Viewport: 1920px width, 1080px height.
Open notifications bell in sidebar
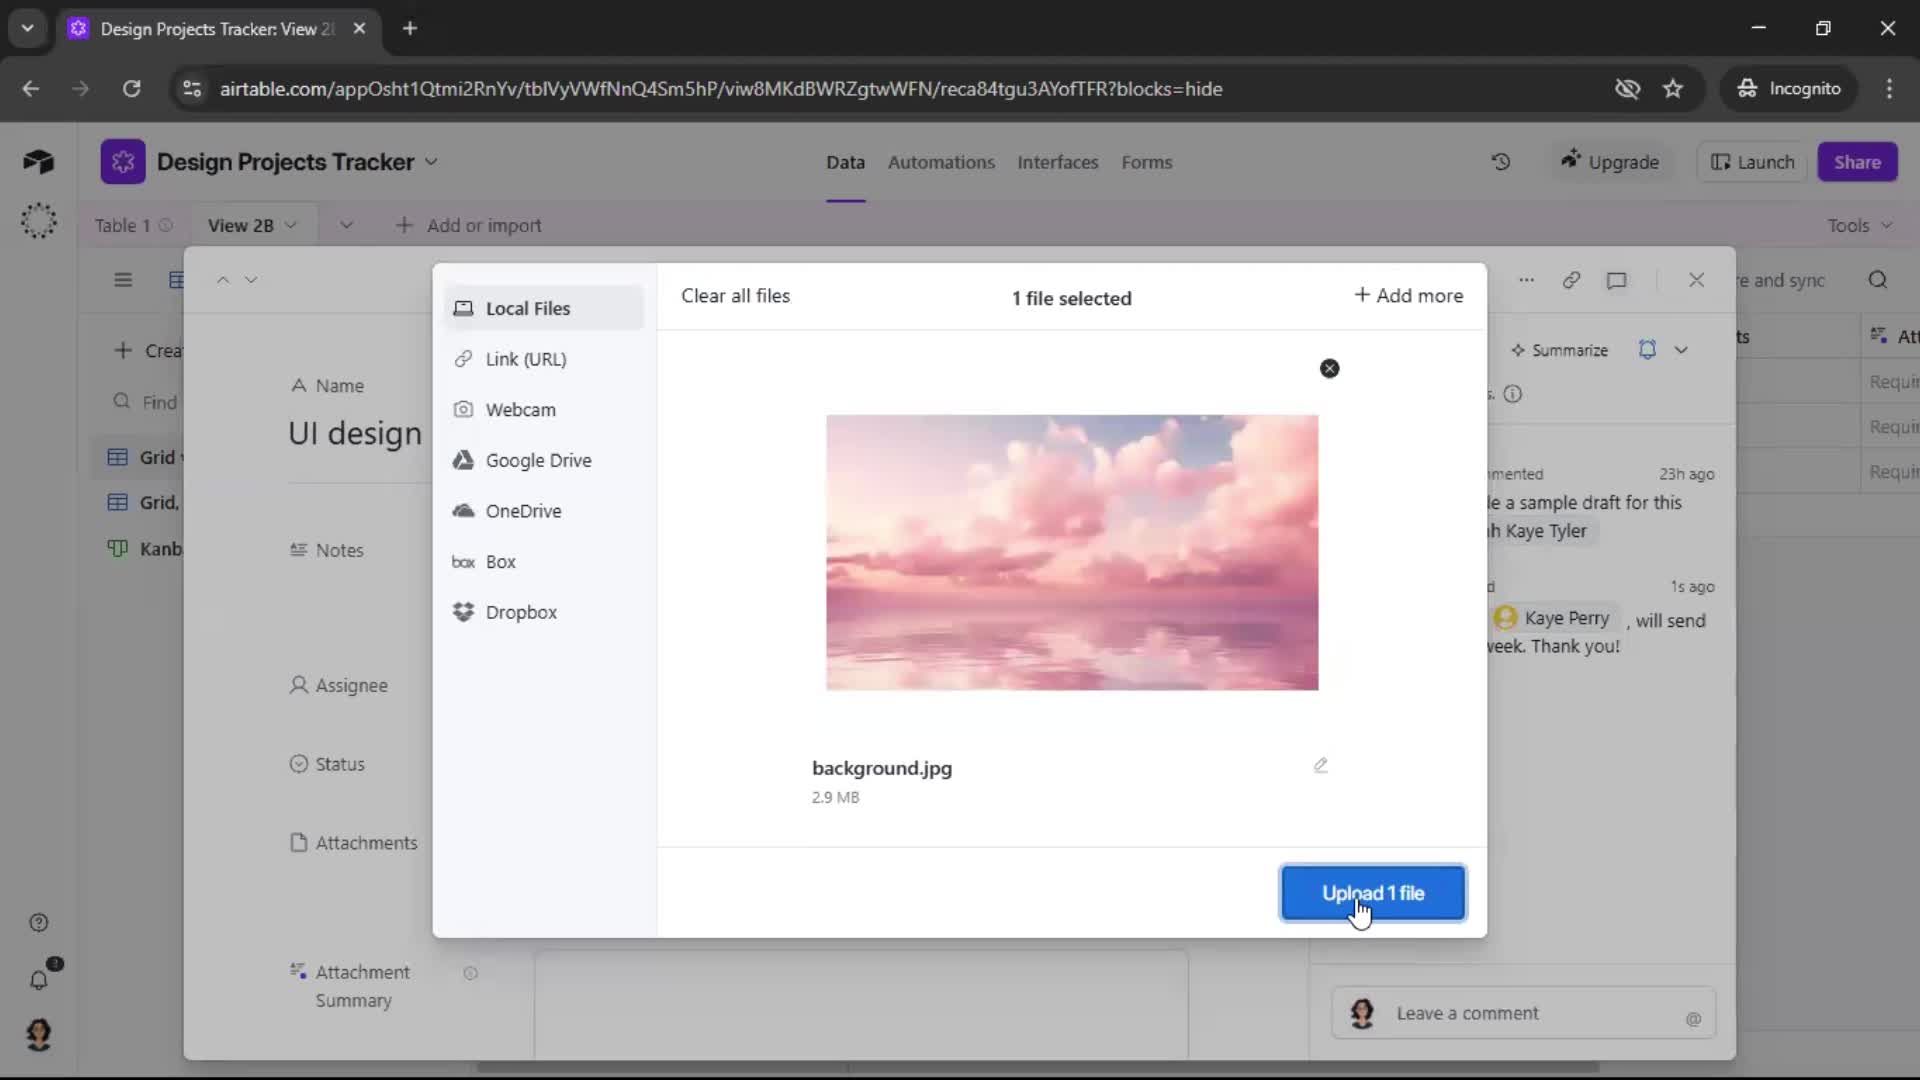(x=38, y=980)
